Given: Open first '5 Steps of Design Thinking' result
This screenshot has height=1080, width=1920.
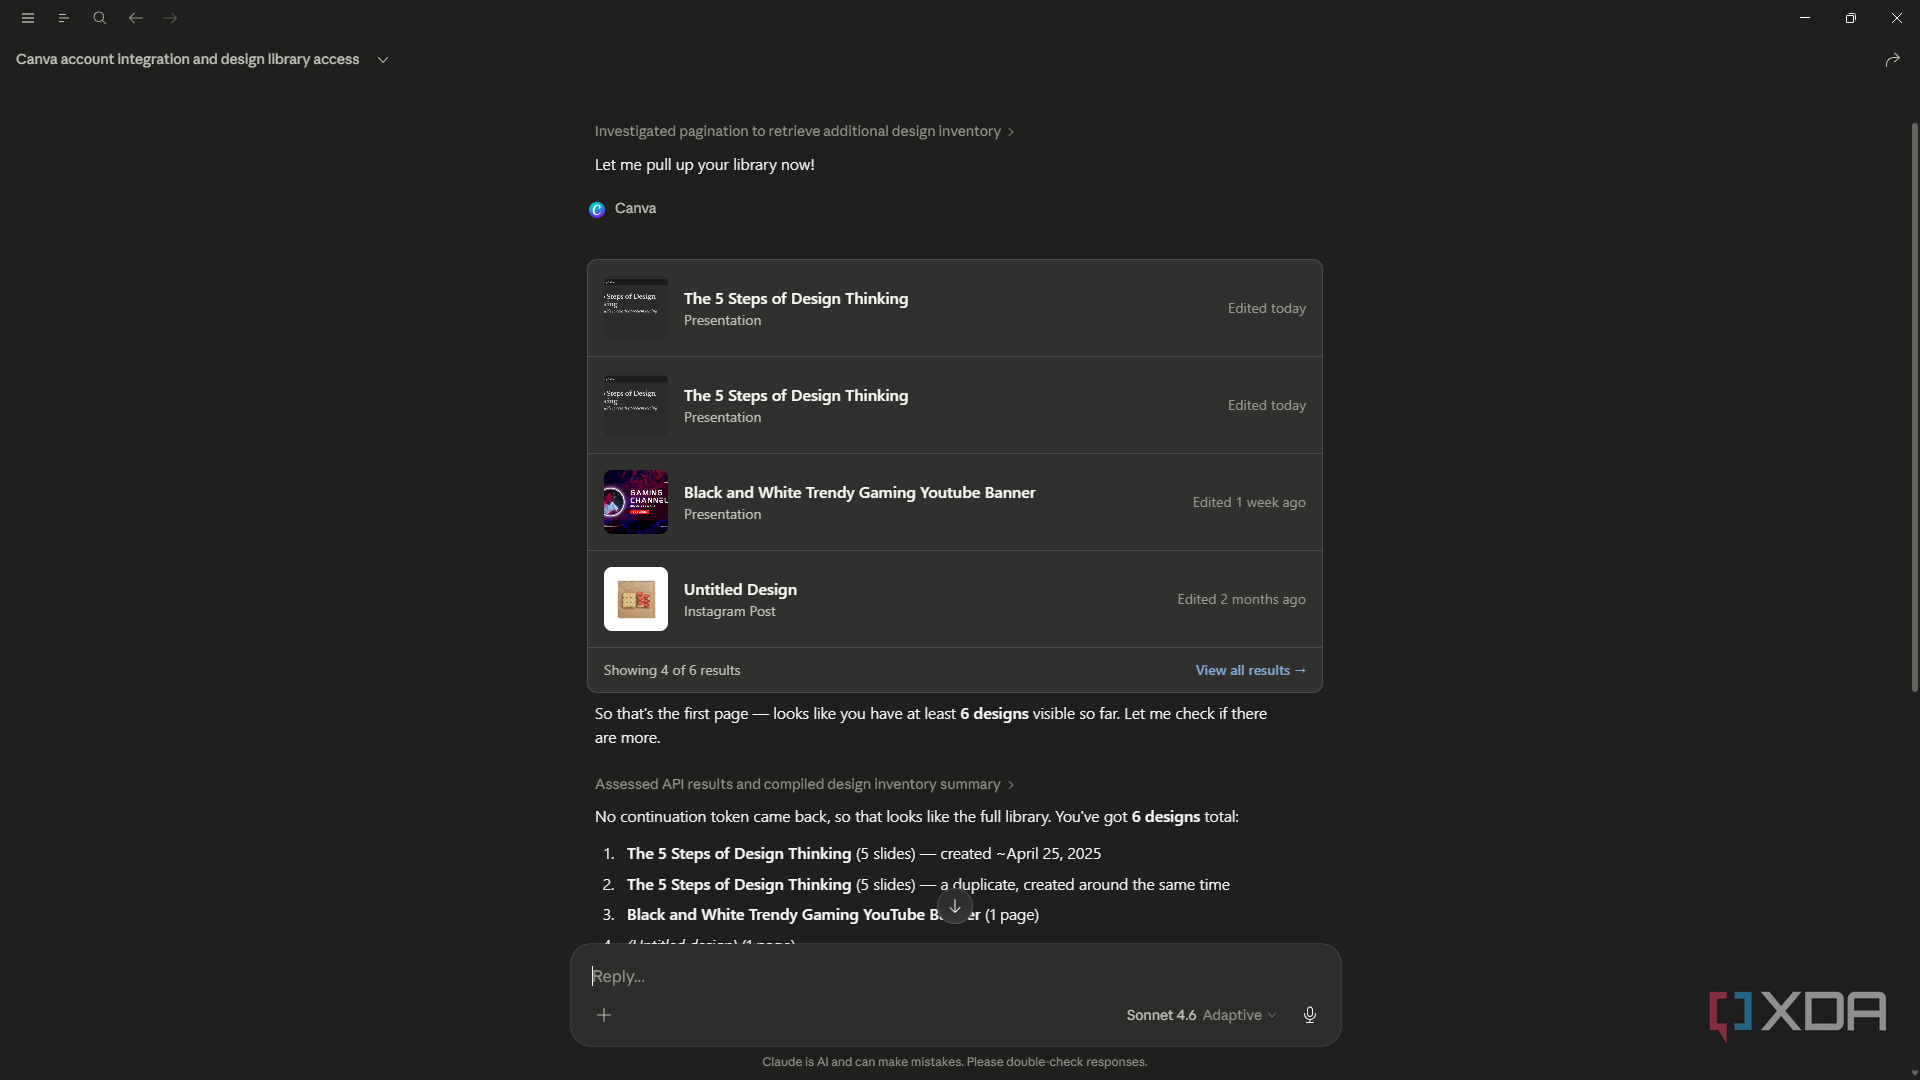Looking at the screenshot, I should tap(955, 308).
